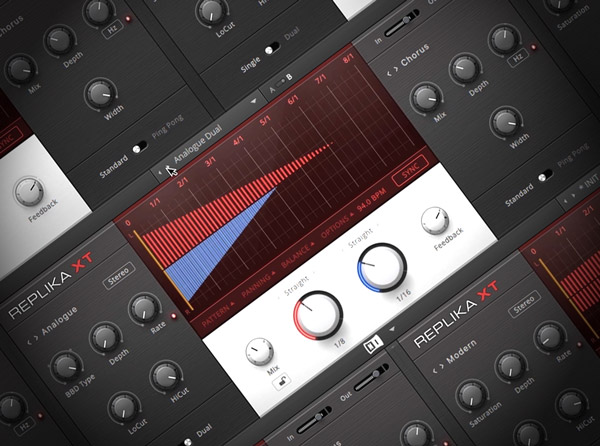Click the Hz rate knob in right Chorus panel
Screen dimensions: 600x446
pyautogui.click(x=504, y=39)
